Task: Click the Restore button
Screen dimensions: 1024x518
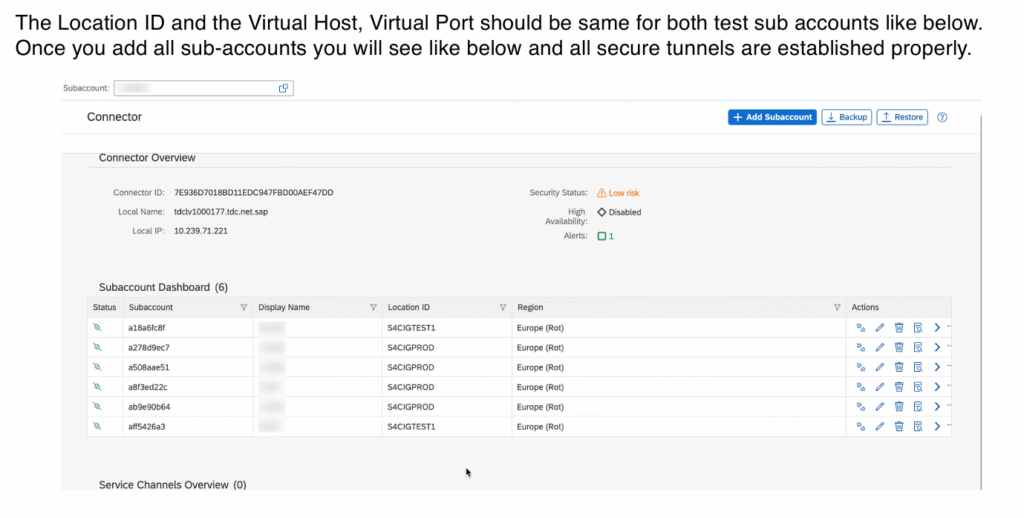Action: click(902, 117)
